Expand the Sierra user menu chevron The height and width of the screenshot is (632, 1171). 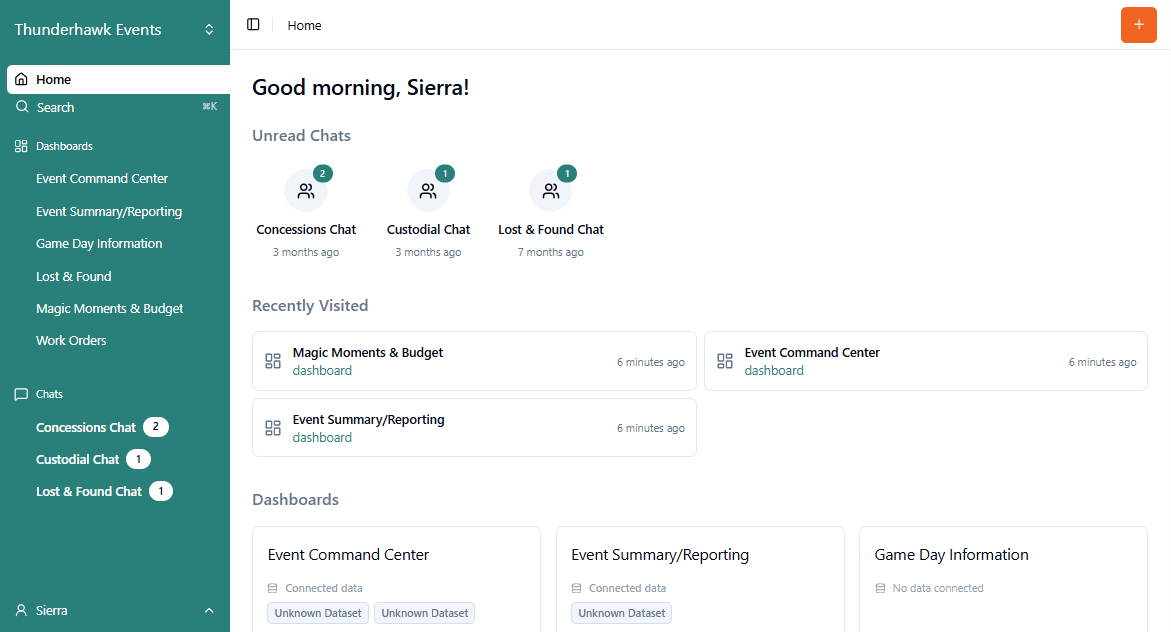209,610
